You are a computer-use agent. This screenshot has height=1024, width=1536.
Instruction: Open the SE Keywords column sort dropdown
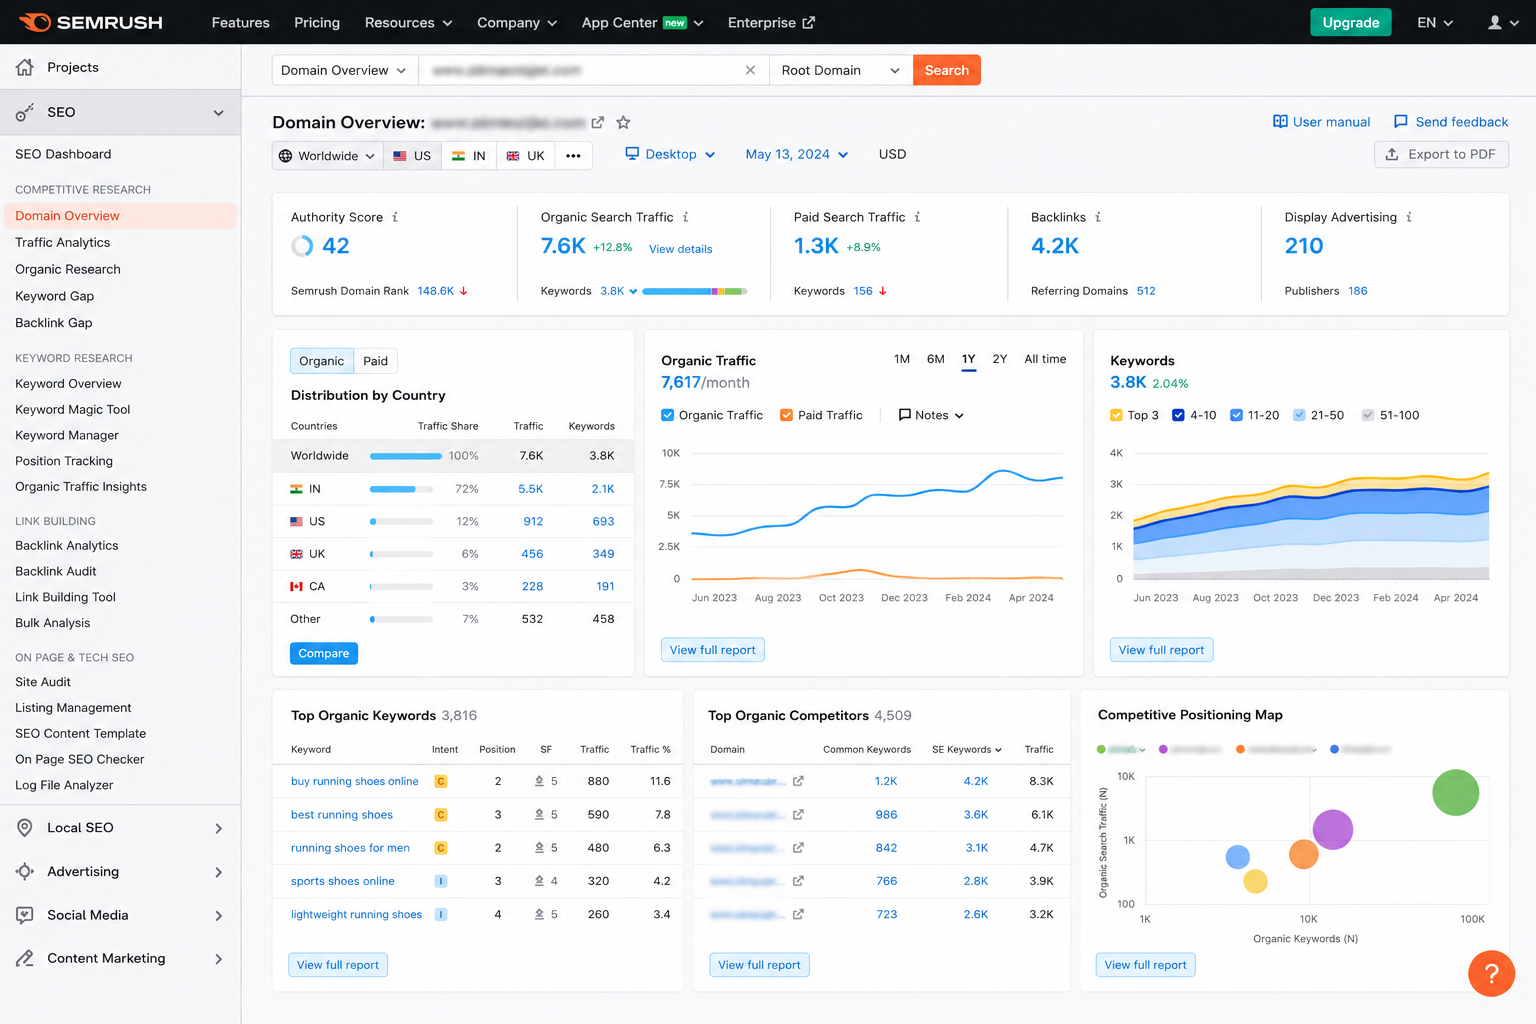click(966, 749)
